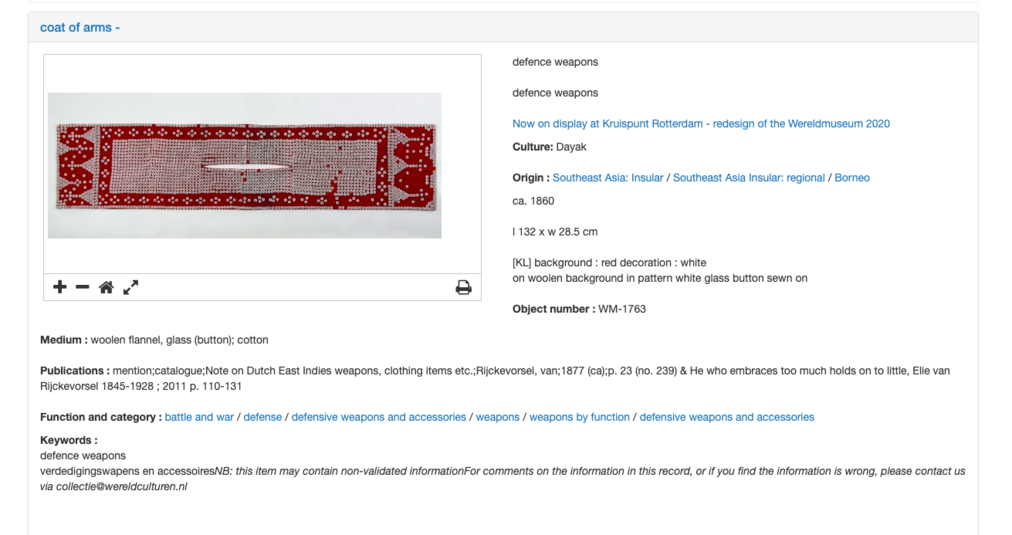Click the object number WM-1763 text
This screenshot has width=1012, height=535.
(x=621, y=309)
